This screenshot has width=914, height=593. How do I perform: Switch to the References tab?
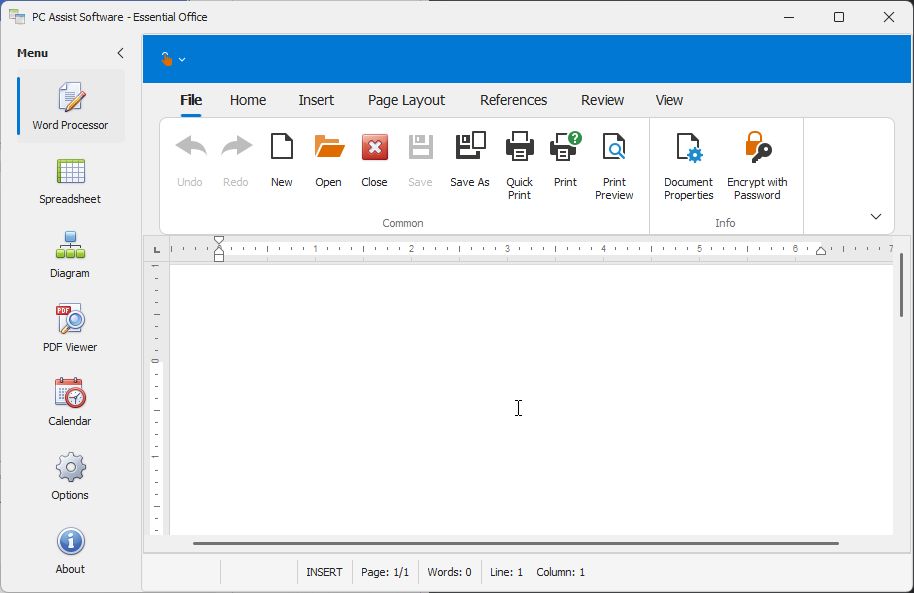pos(513,100)
